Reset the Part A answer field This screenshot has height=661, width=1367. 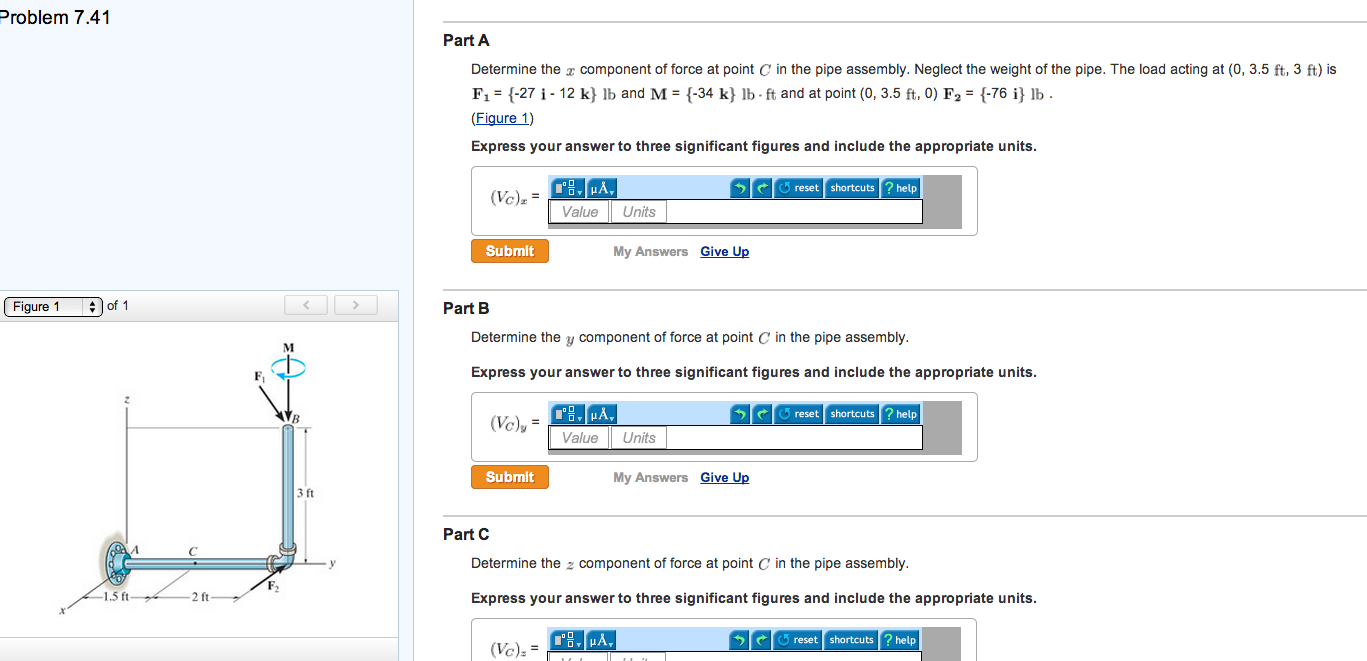tap(798, 187)
